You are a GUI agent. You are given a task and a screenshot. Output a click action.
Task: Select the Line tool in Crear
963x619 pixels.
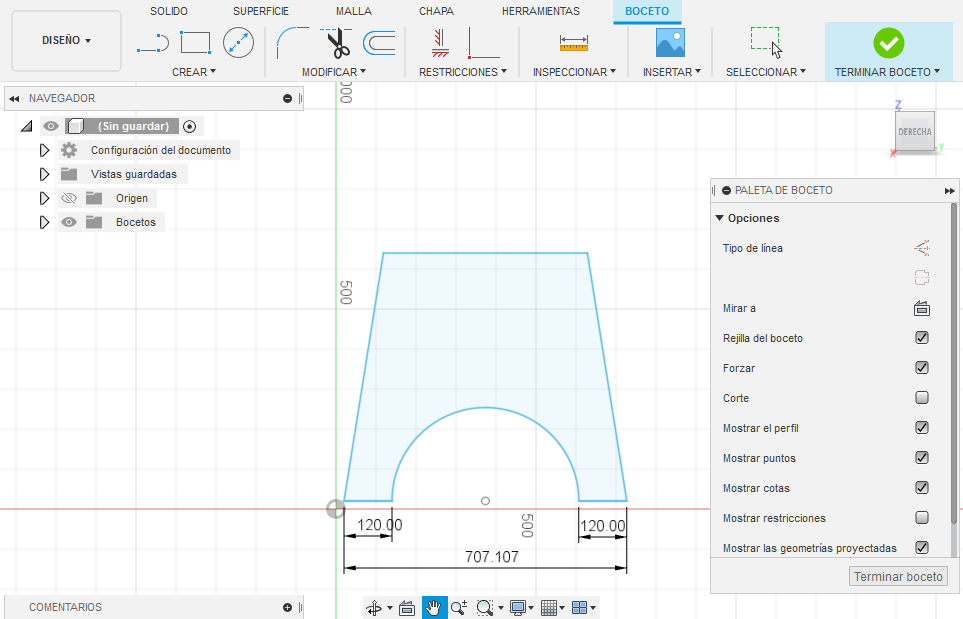point(153,43)
